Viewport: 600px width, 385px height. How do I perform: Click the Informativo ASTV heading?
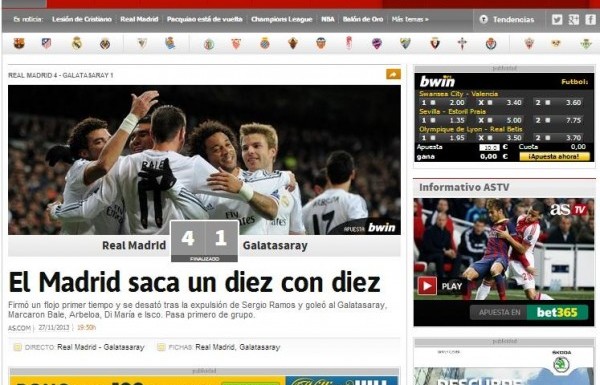click(x=464, y=187)
